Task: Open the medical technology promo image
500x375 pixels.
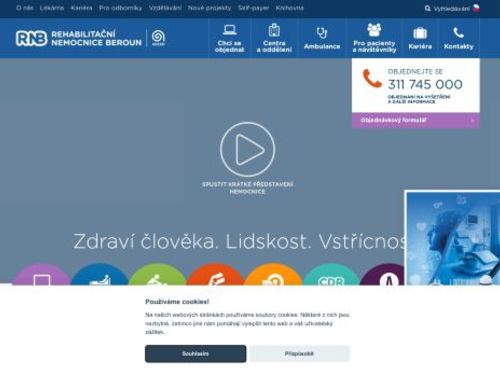Action: pyautogui.click(x=452, y=238)
